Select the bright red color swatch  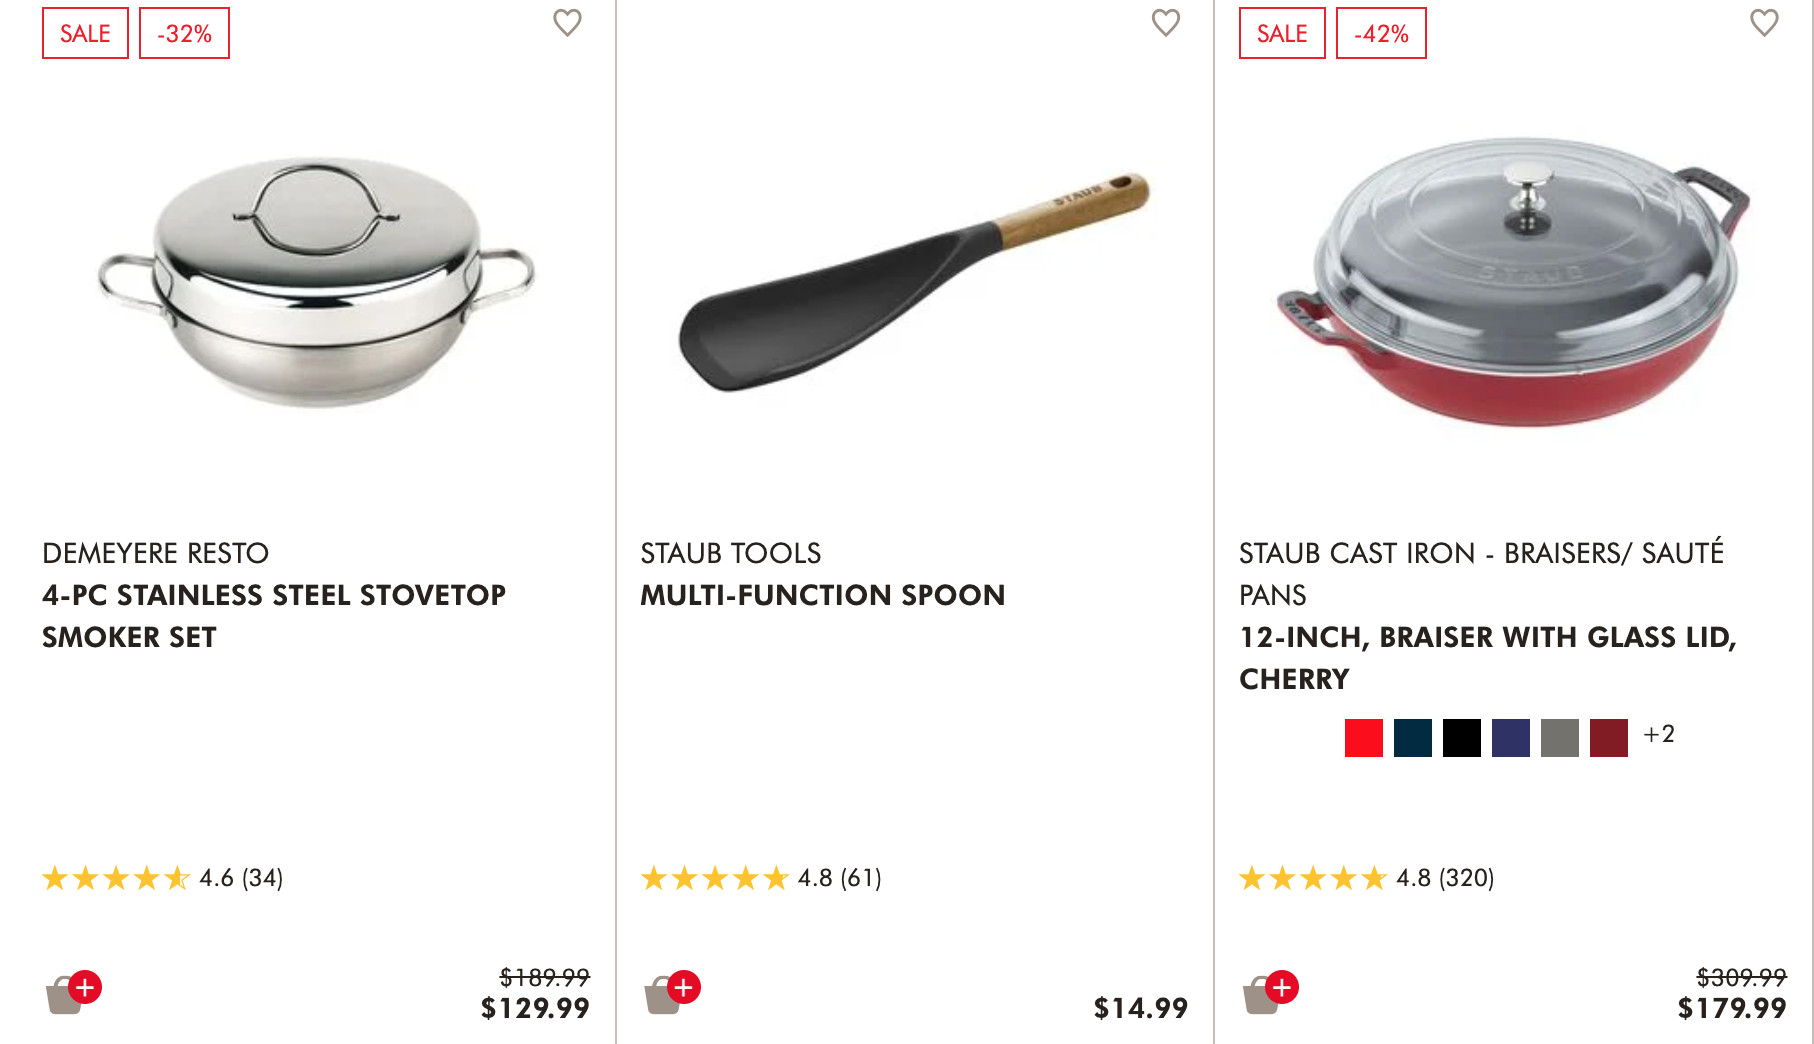(x=1363, y=738)
